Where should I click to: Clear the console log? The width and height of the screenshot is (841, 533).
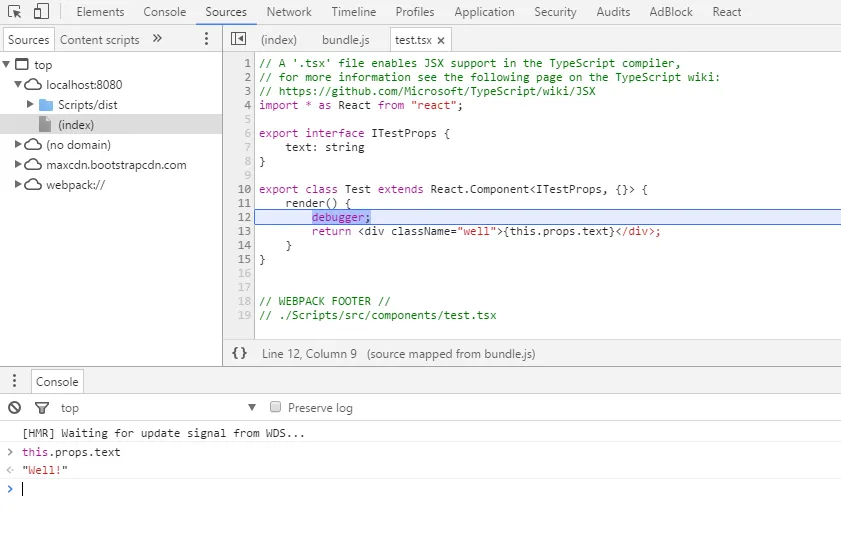pos(14,408)
